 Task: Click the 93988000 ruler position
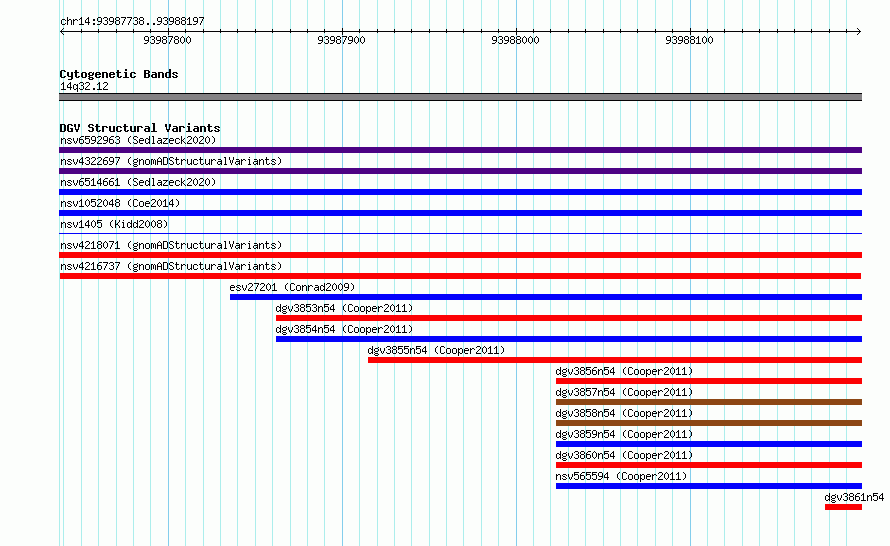(x=515, y=40)
